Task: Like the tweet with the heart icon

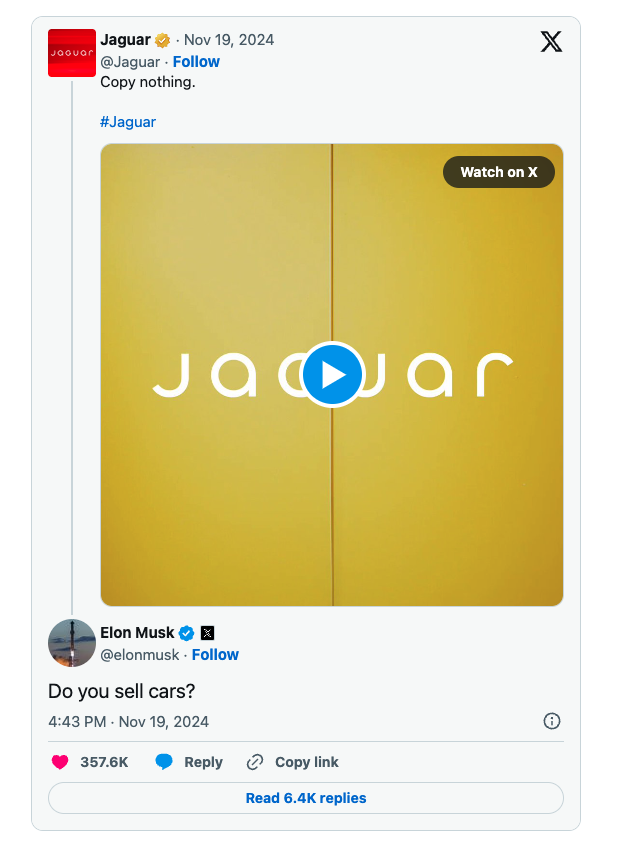Action: pyautogui.click(x=60, y=762)
